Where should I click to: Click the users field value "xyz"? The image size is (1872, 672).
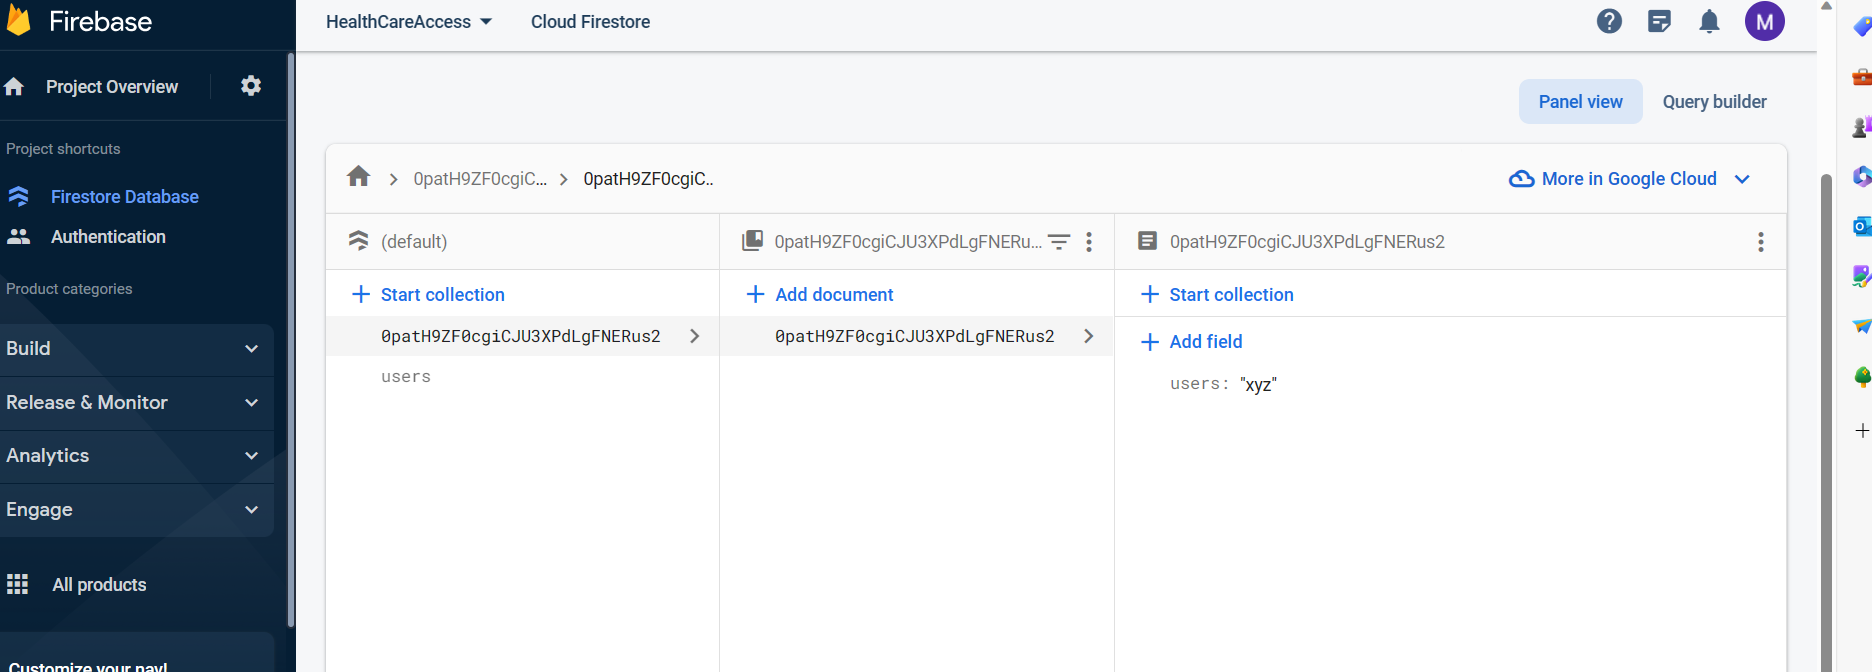coord(1258,385)
